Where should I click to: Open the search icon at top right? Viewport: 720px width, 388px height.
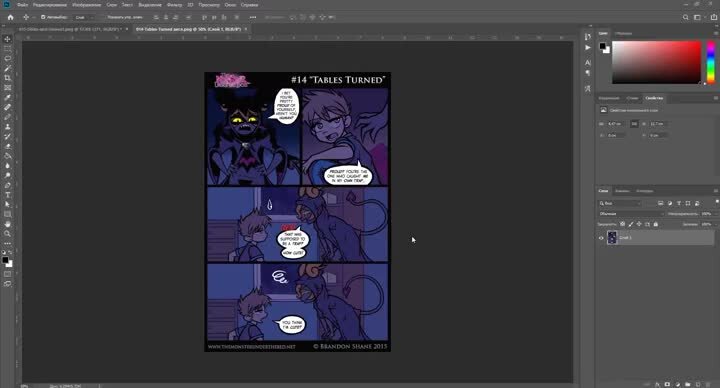pos(686,17)
